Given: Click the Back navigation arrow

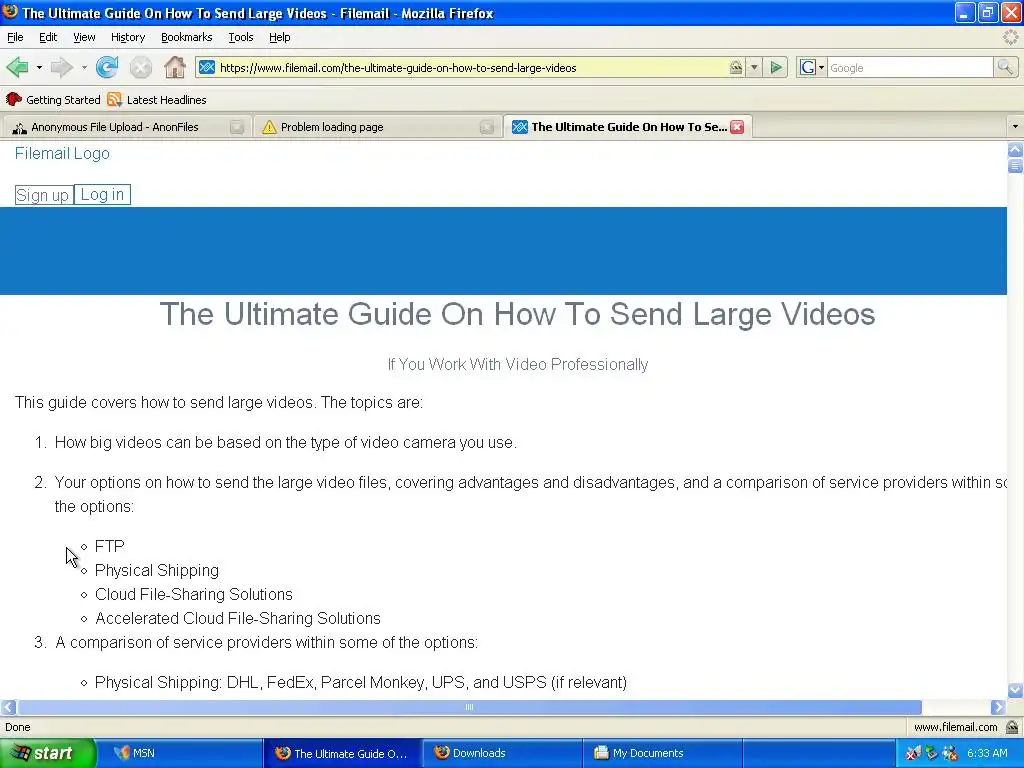Looking at the screenshot, I should (17, 67).
